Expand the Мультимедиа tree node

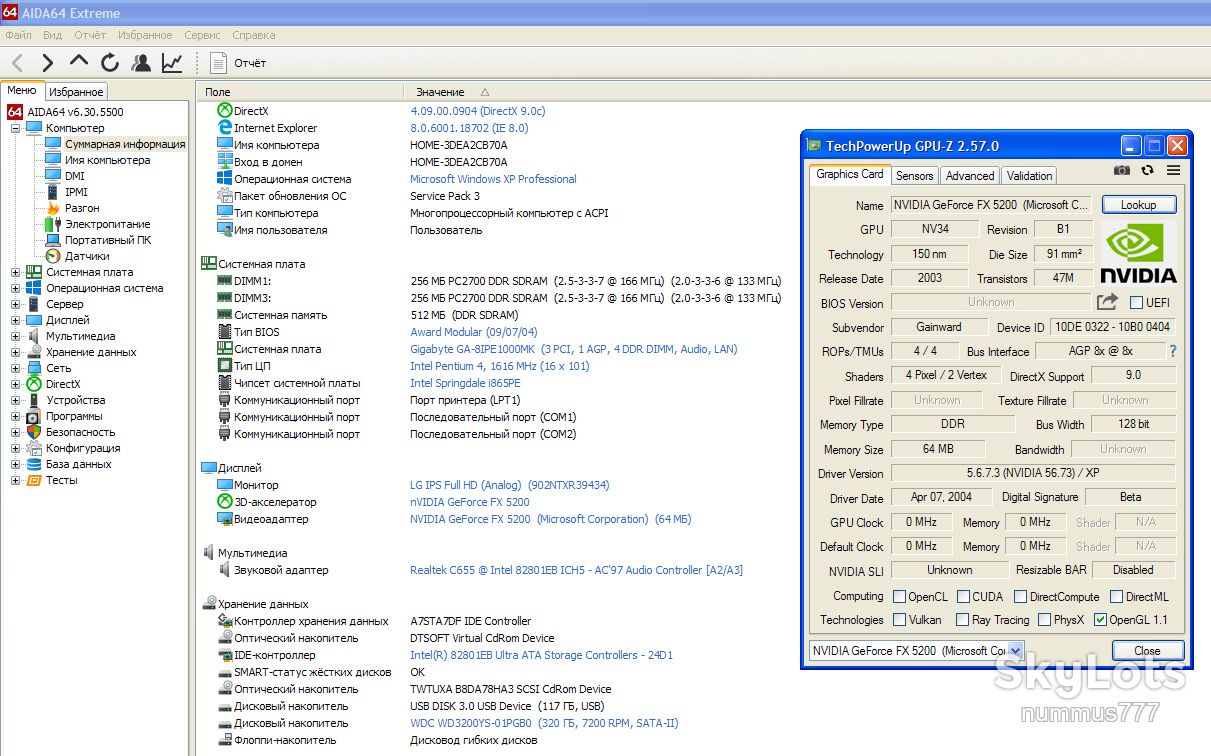pyautogui.click(x=15, y=336)
